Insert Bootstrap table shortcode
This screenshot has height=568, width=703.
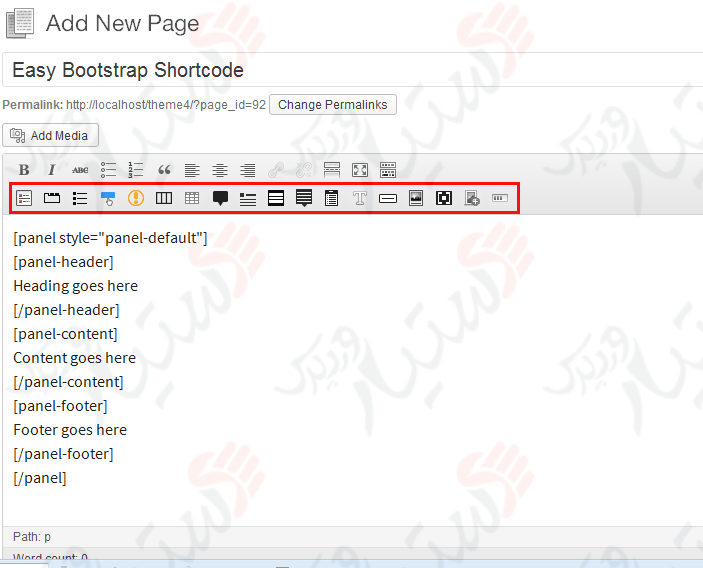point(192,198)
